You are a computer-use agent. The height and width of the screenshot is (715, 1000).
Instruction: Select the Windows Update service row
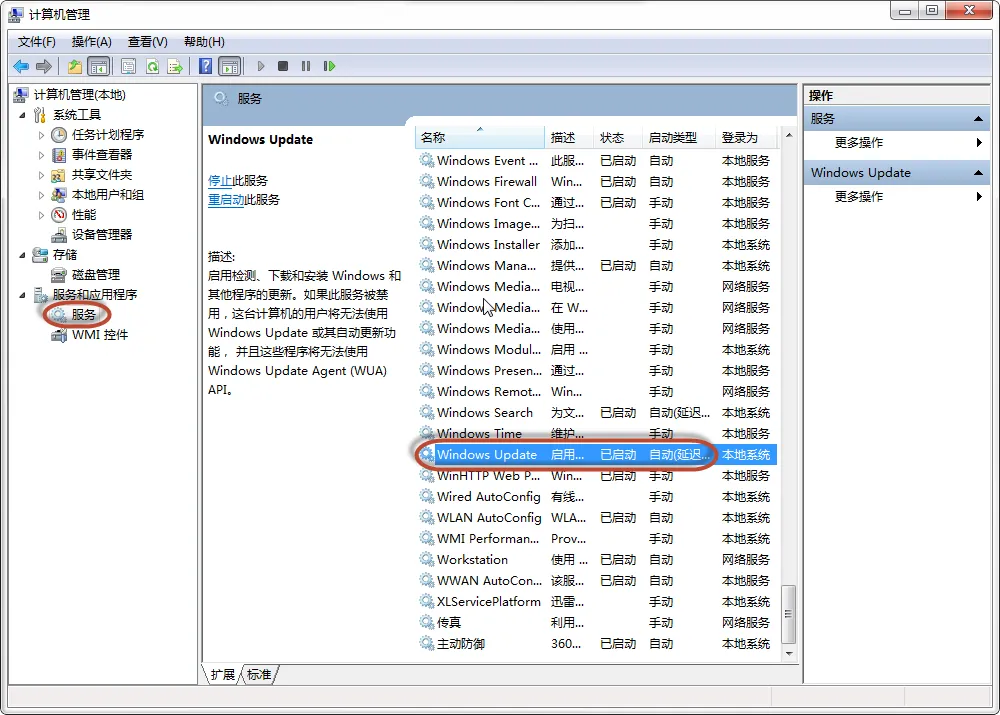click(x=597, y=455)
